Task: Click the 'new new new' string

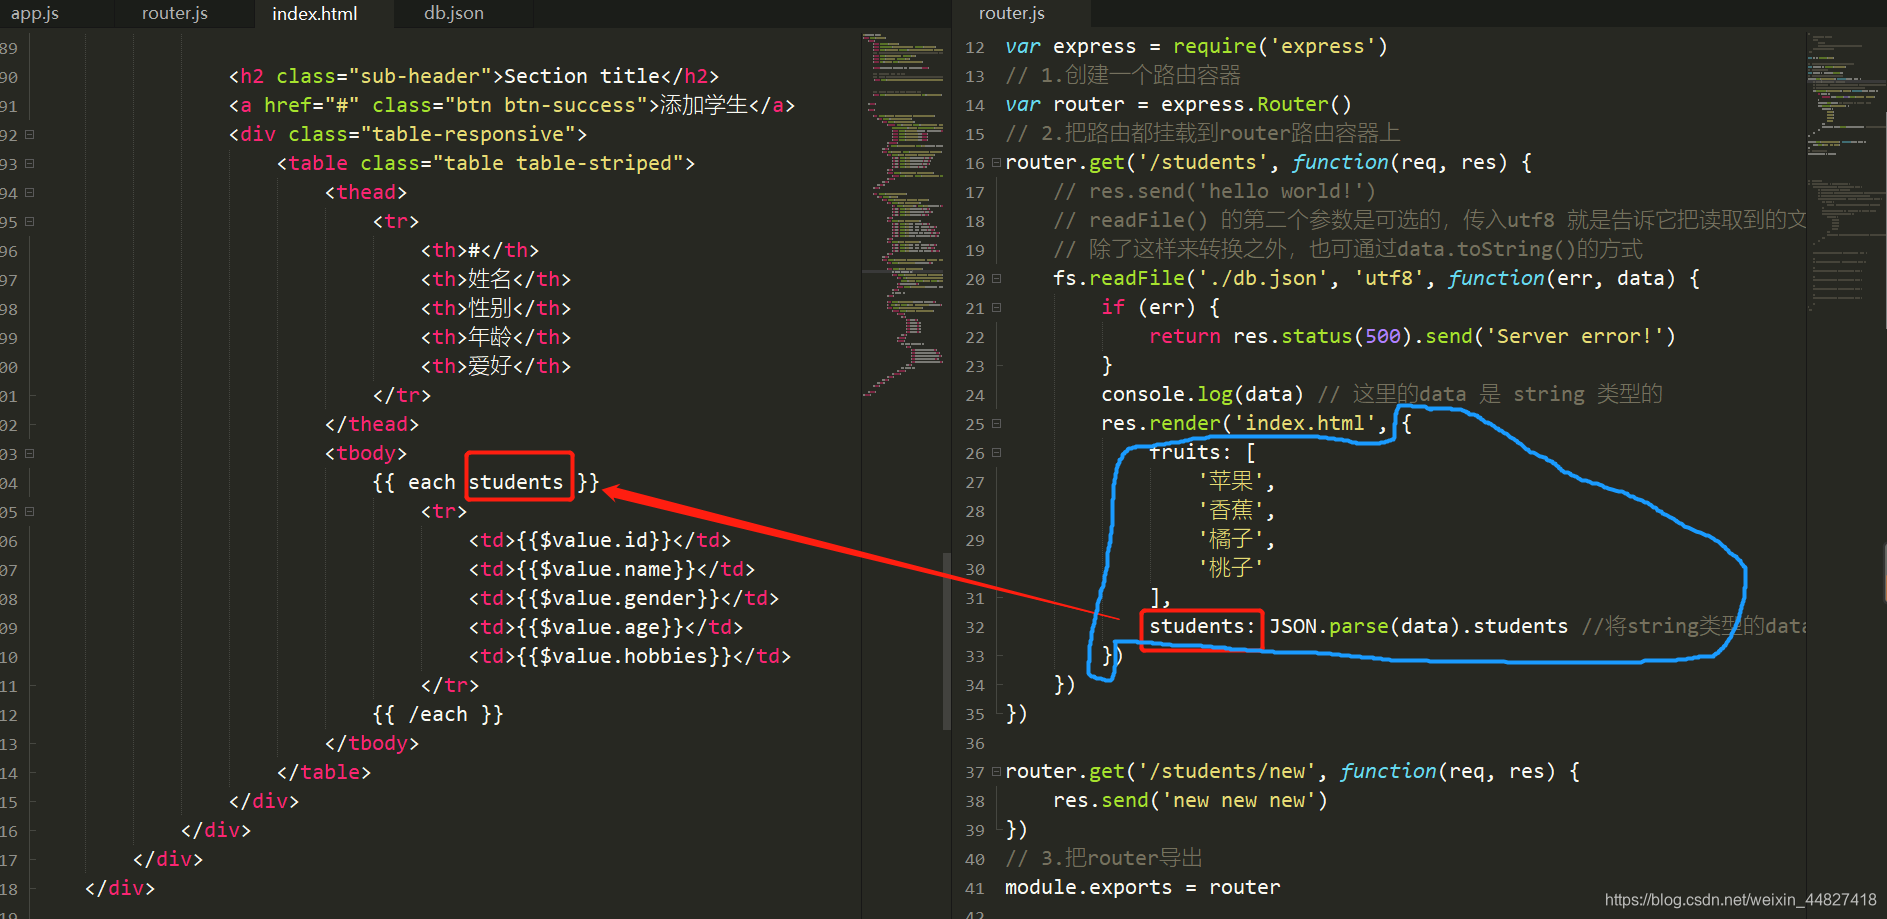Action: [x=1238, y=800]
